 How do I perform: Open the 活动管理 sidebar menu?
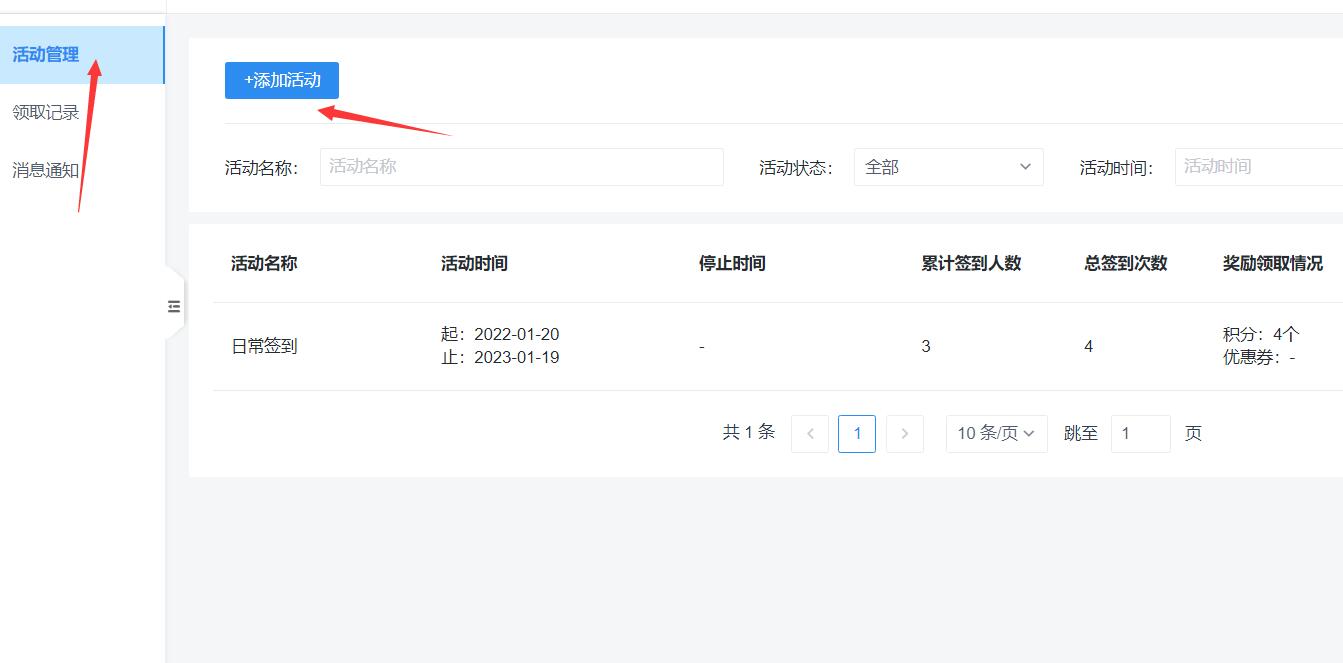(46, 55)
